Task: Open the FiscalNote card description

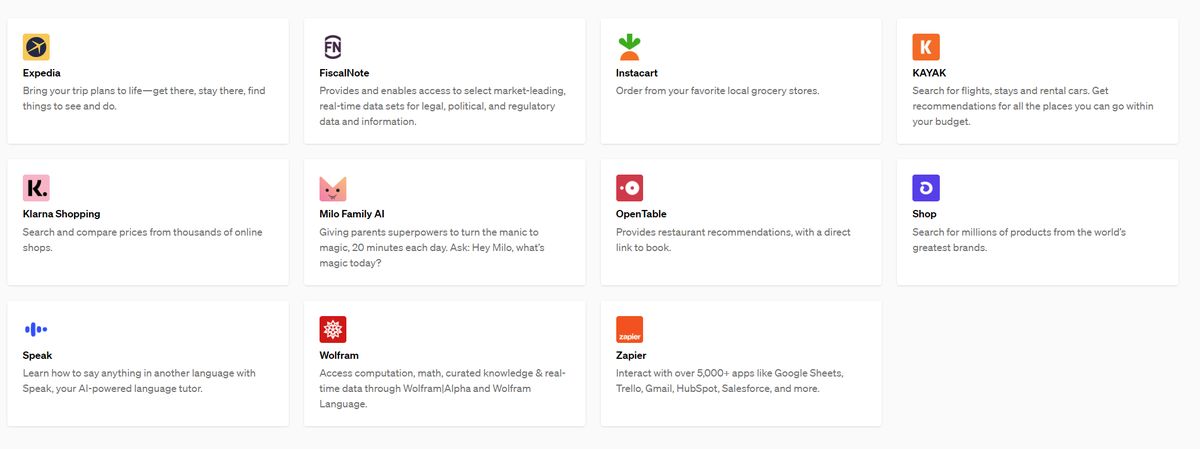Action: click(443, 106)
